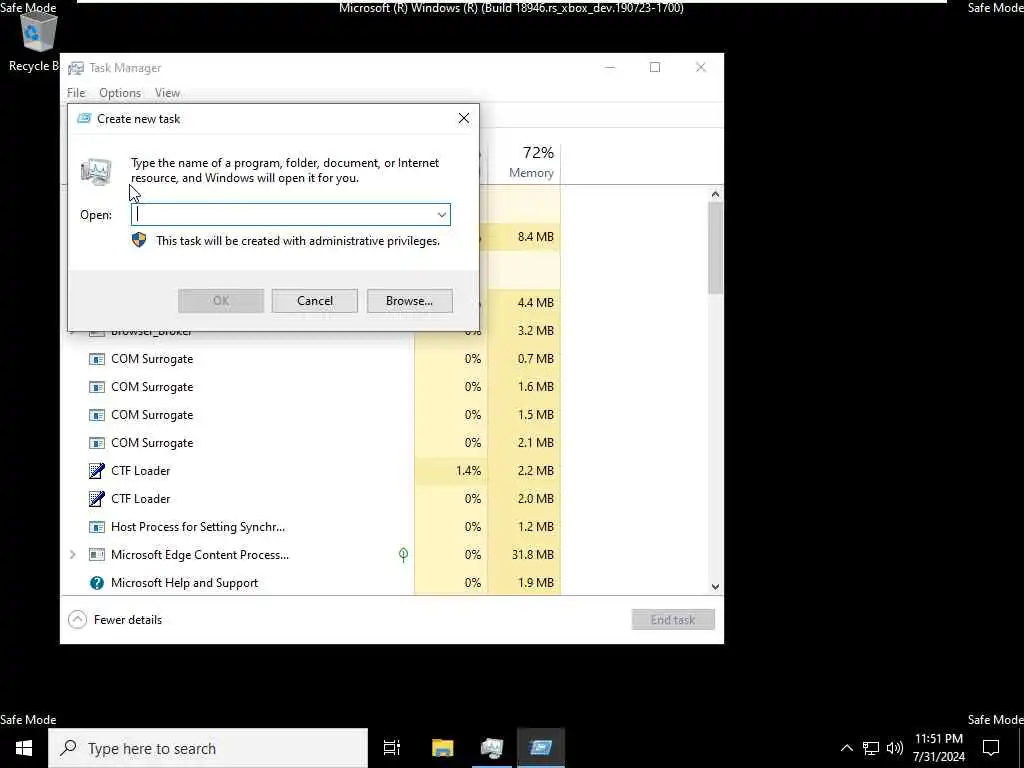Image resolution: width=1024 pixels, height=768 pixels.
Task: Click the Cancel button in the dialog
Action: tap(315, 301)
